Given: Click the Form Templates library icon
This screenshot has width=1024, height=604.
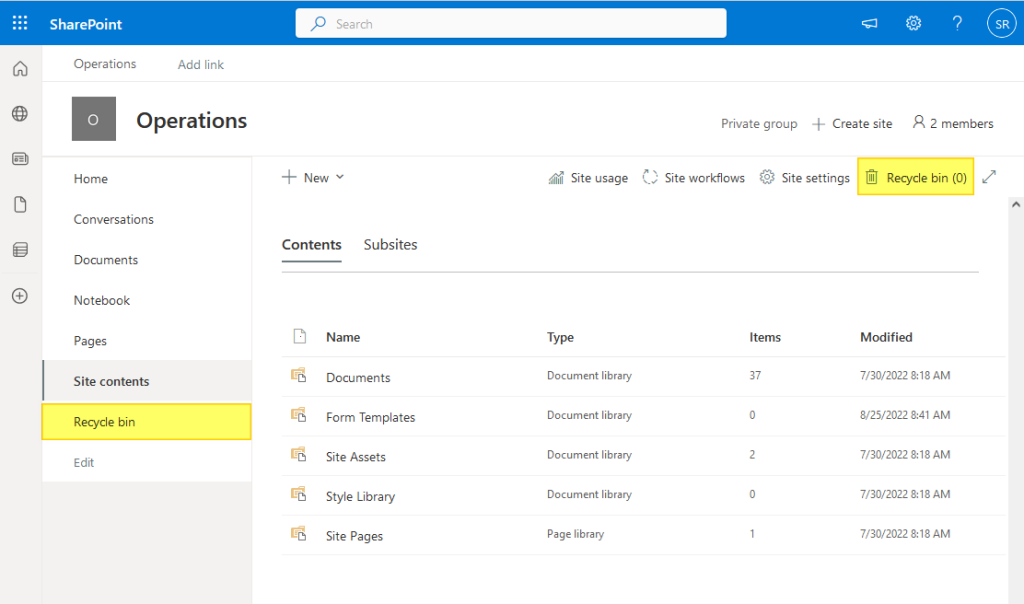Looking at the screenshot, I should 298,415.
